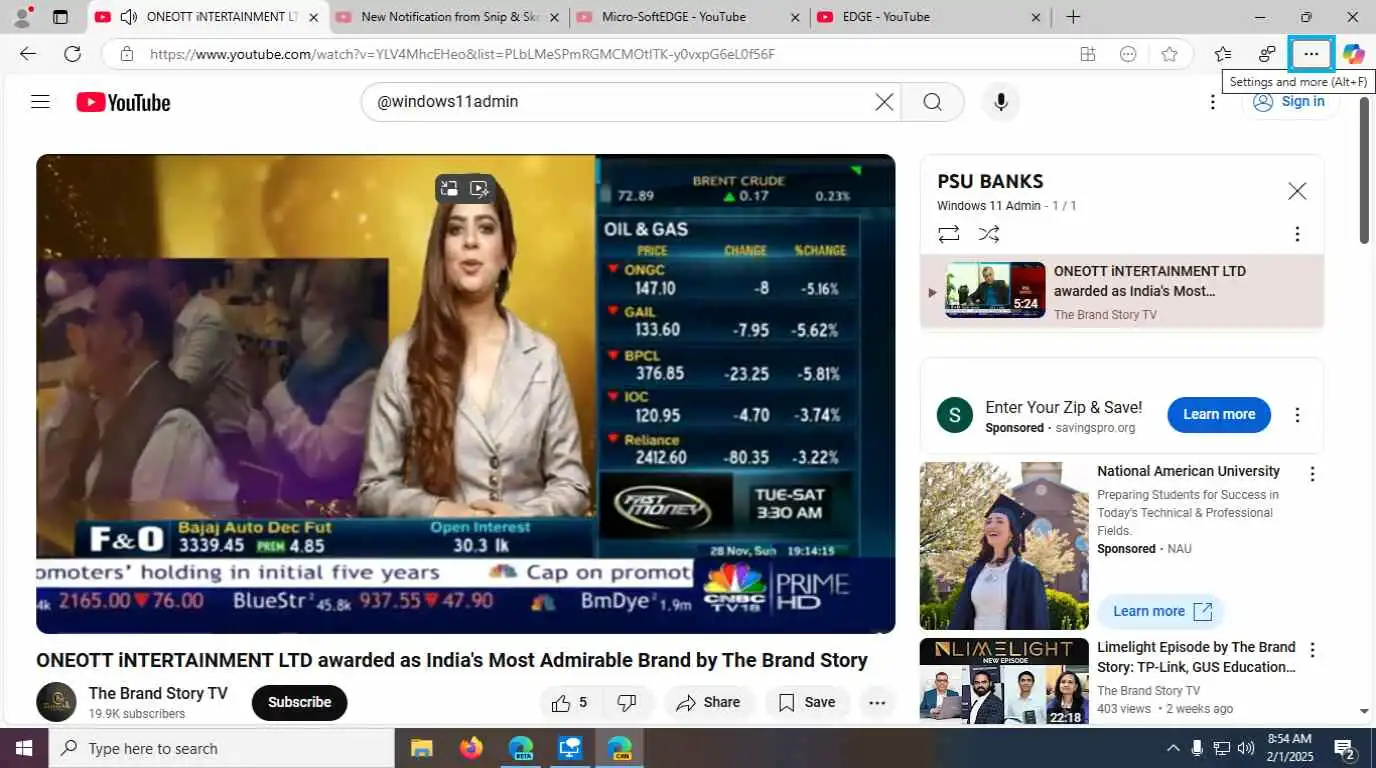Viewport: 1376px width, 768px height.
Task: Open PSU BANKS playlist options menu
Action: (x=1297, y=234)
